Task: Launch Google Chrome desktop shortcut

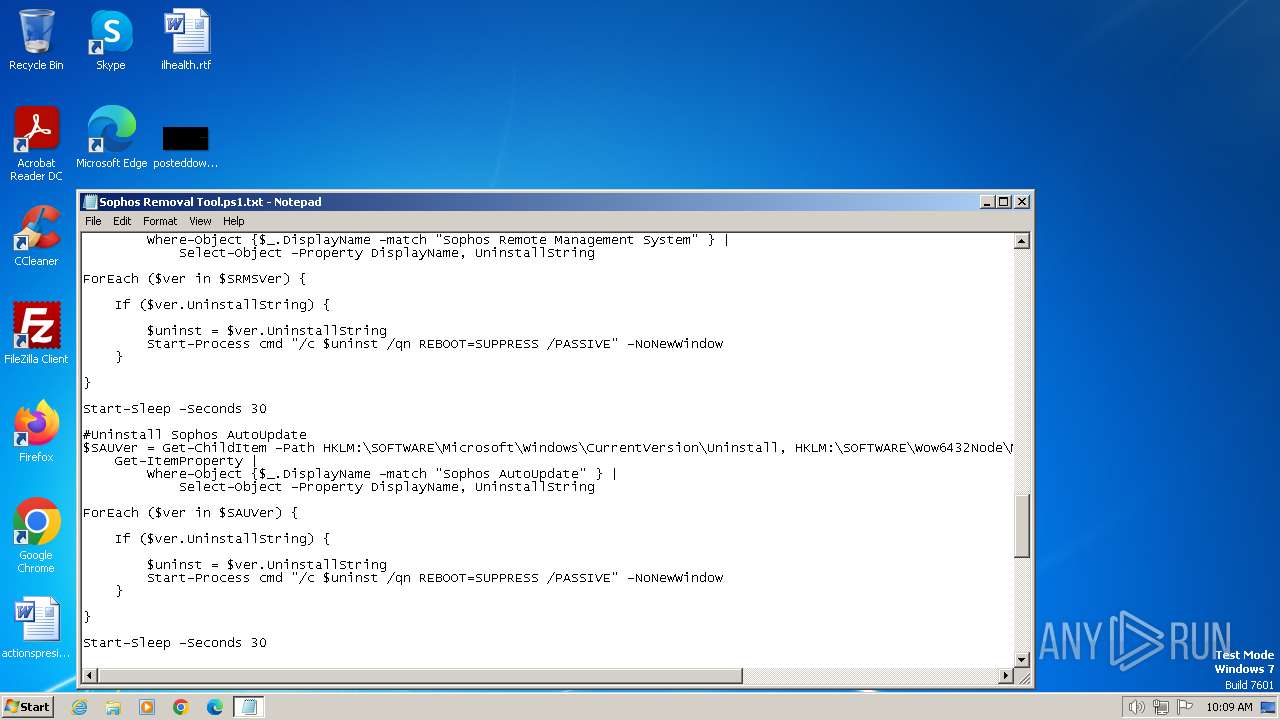Action: pos(36,536)
